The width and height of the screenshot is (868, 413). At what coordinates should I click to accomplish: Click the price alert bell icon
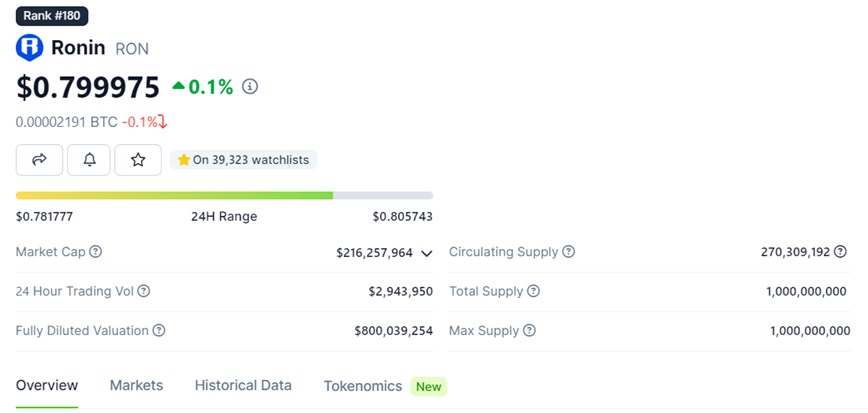click(x=89, y=159)
